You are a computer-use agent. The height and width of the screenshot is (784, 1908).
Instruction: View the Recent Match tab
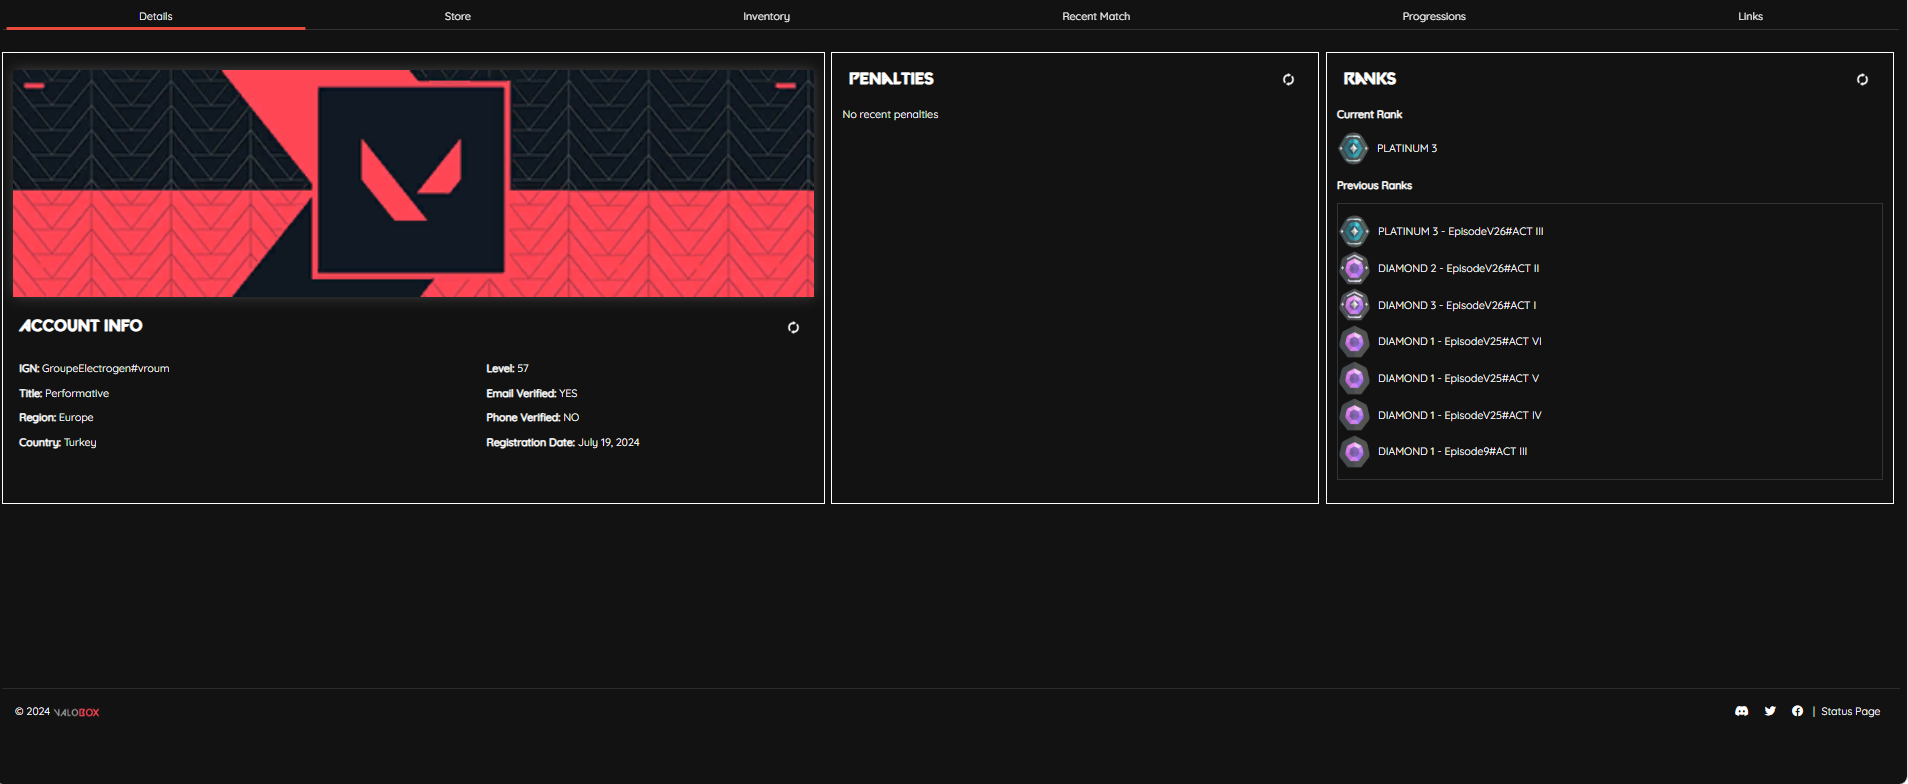tap(1096, 16)
